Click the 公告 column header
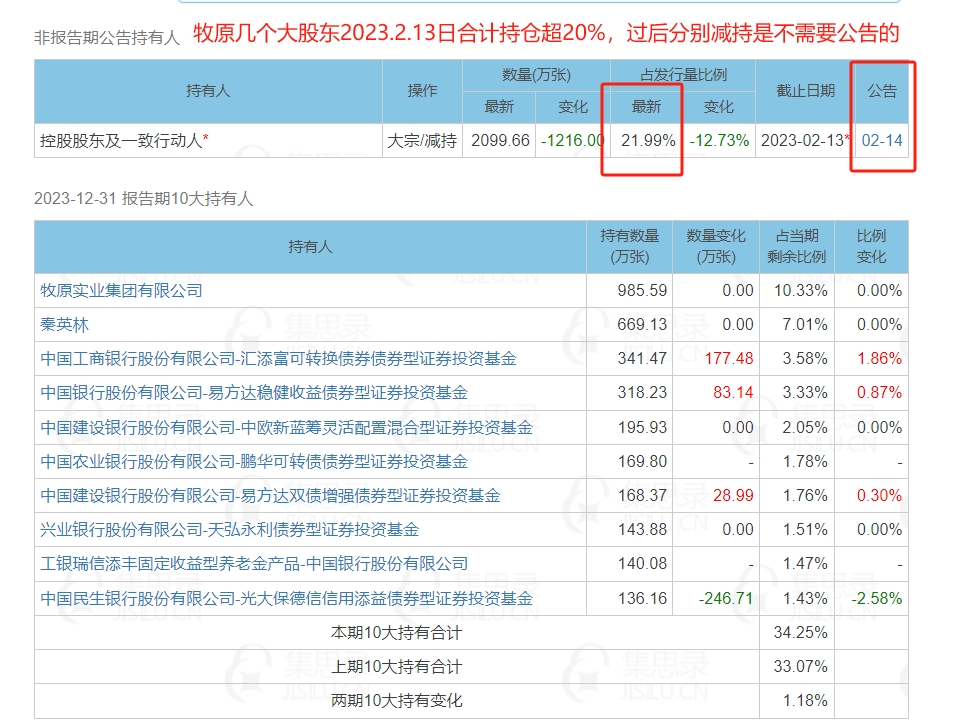 coord(882,91)
